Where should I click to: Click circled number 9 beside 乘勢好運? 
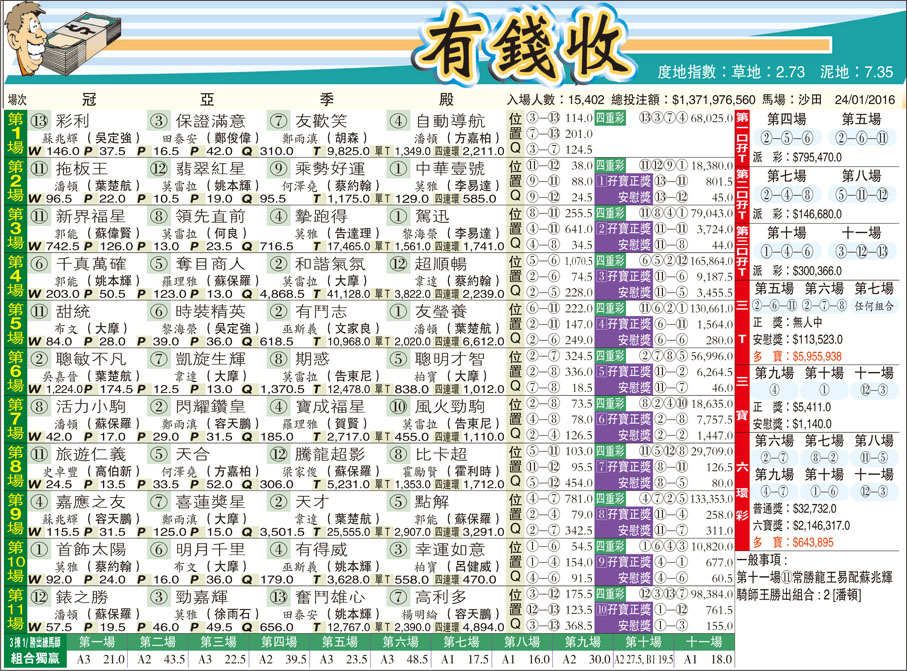tap(279, 169)
